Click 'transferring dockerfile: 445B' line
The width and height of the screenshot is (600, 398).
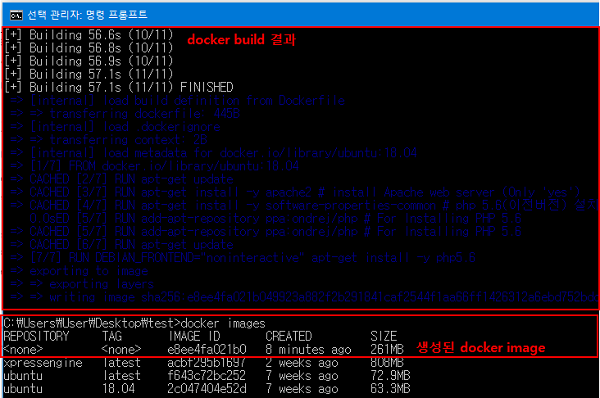[x=125, y=114]
